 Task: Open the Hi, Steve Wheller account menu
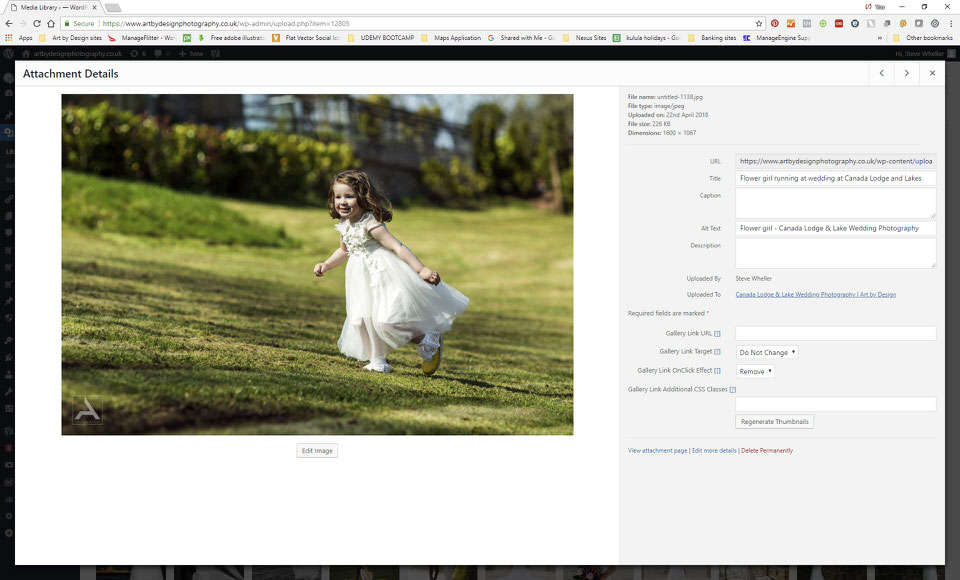(925, 54)
